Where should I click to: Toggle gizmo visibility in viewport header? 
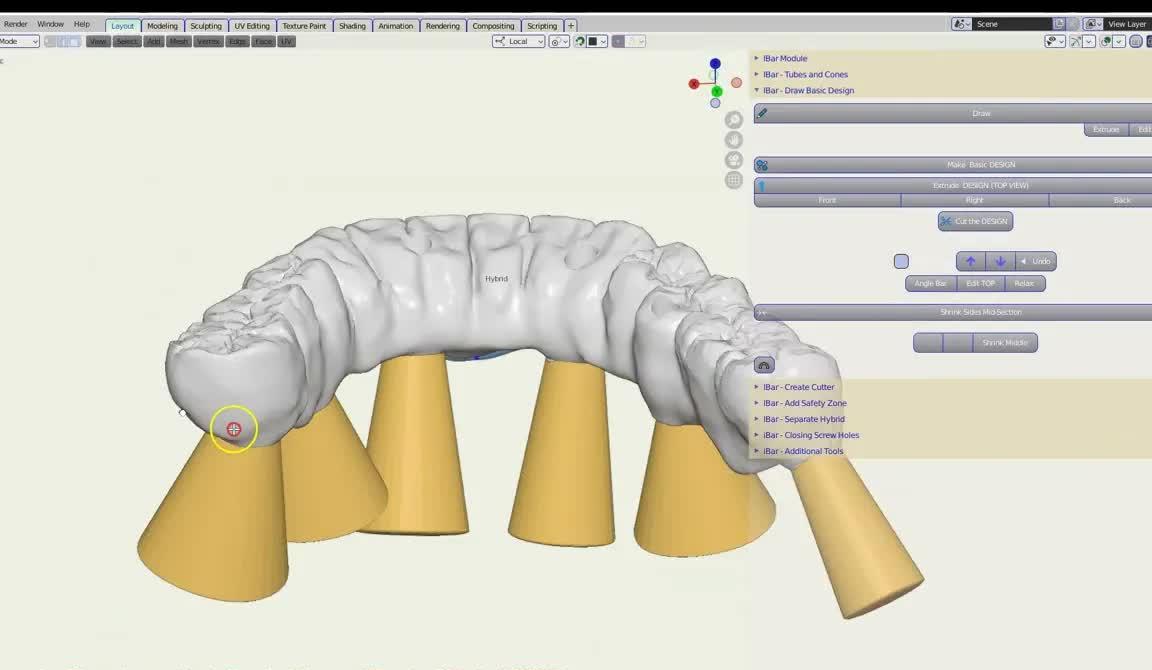1076,42
